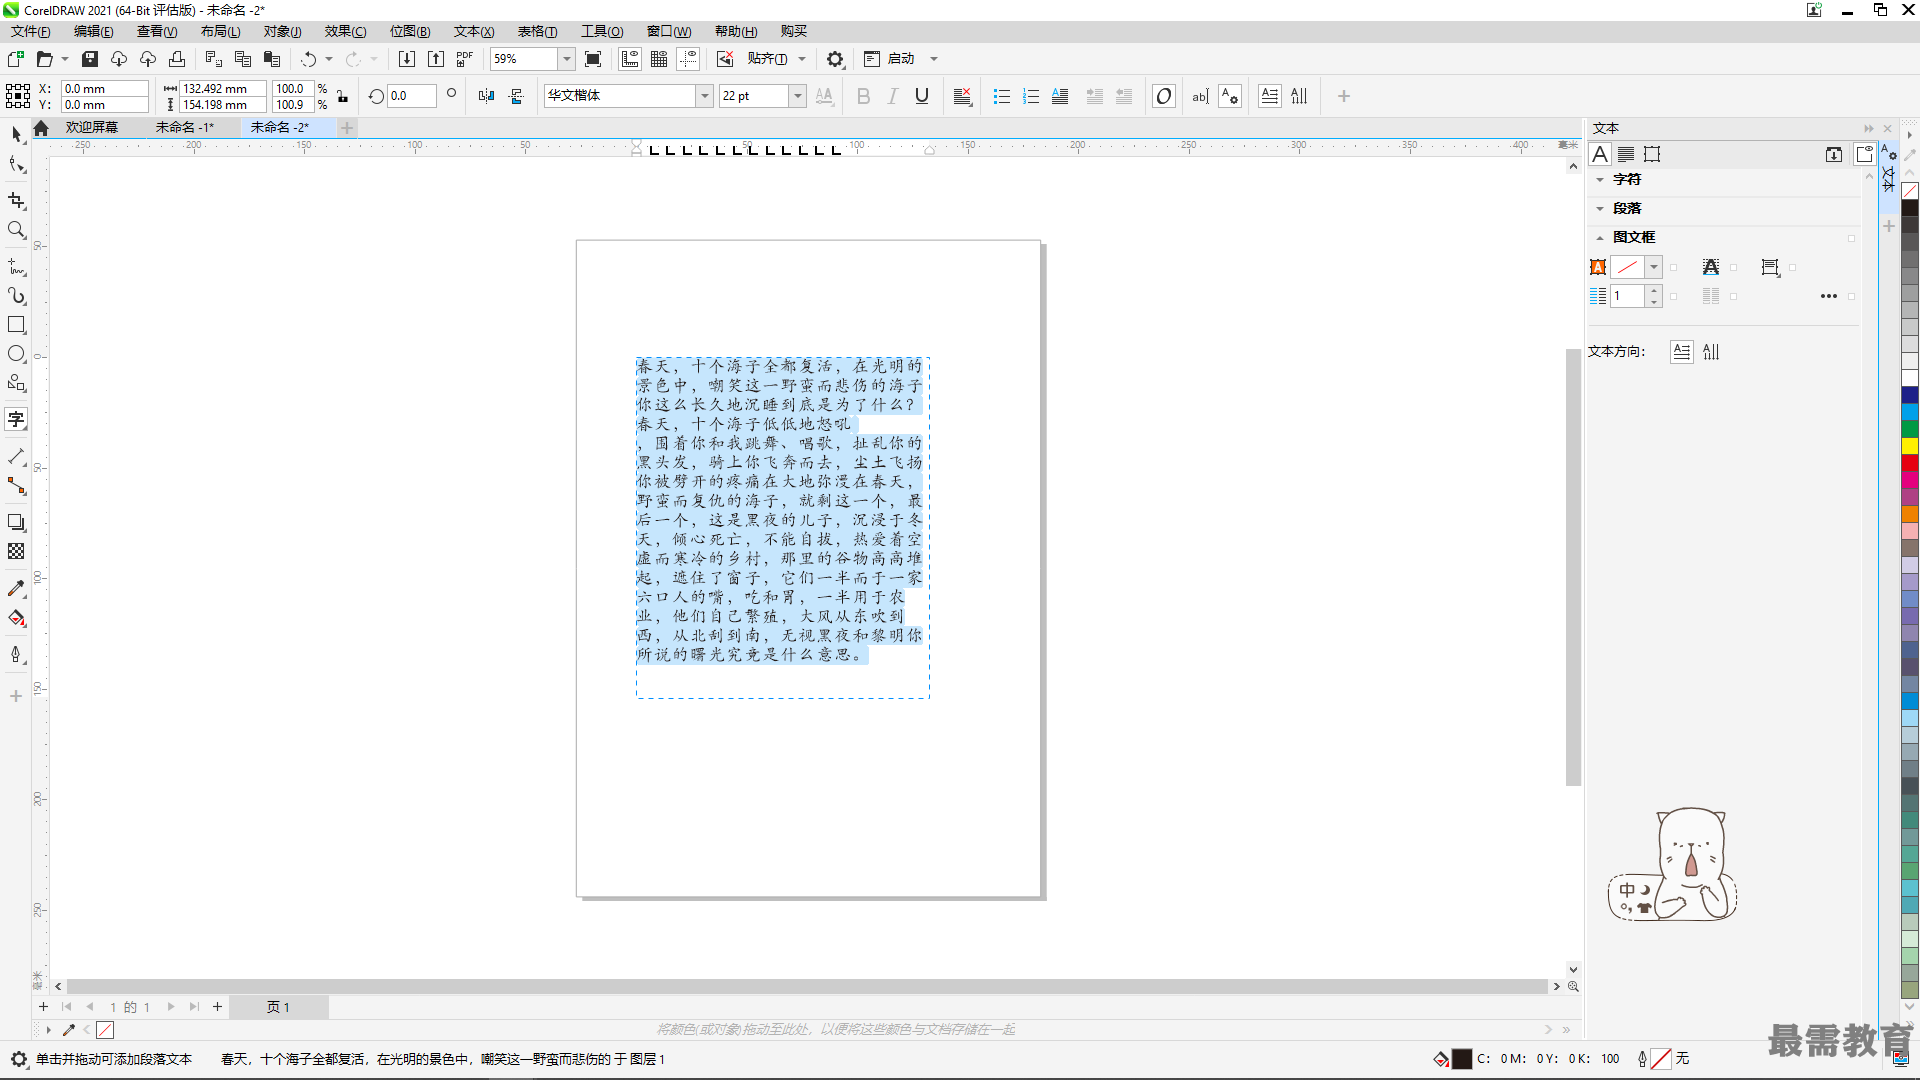Viewport: 1920px width, 1080px height.
Task: Click the Publish to PDF icon
Action: [465, 59]
